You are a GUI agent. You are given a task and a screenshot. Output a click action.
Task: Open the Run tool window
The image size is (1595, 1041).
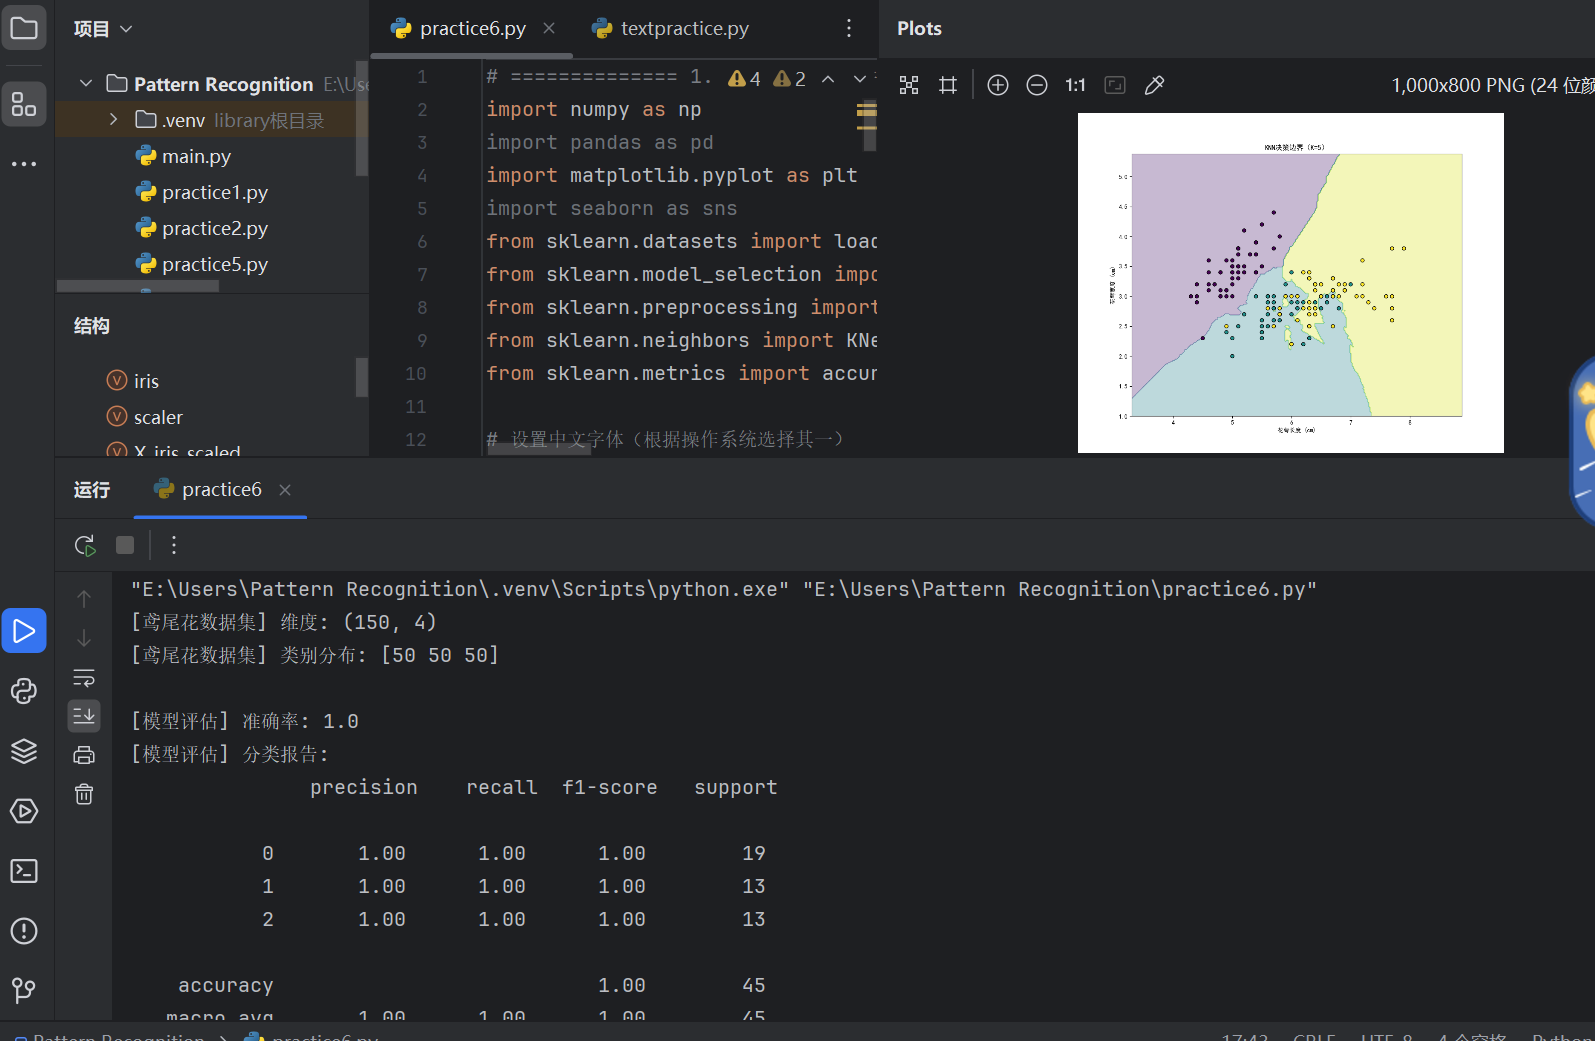[24, 631]
